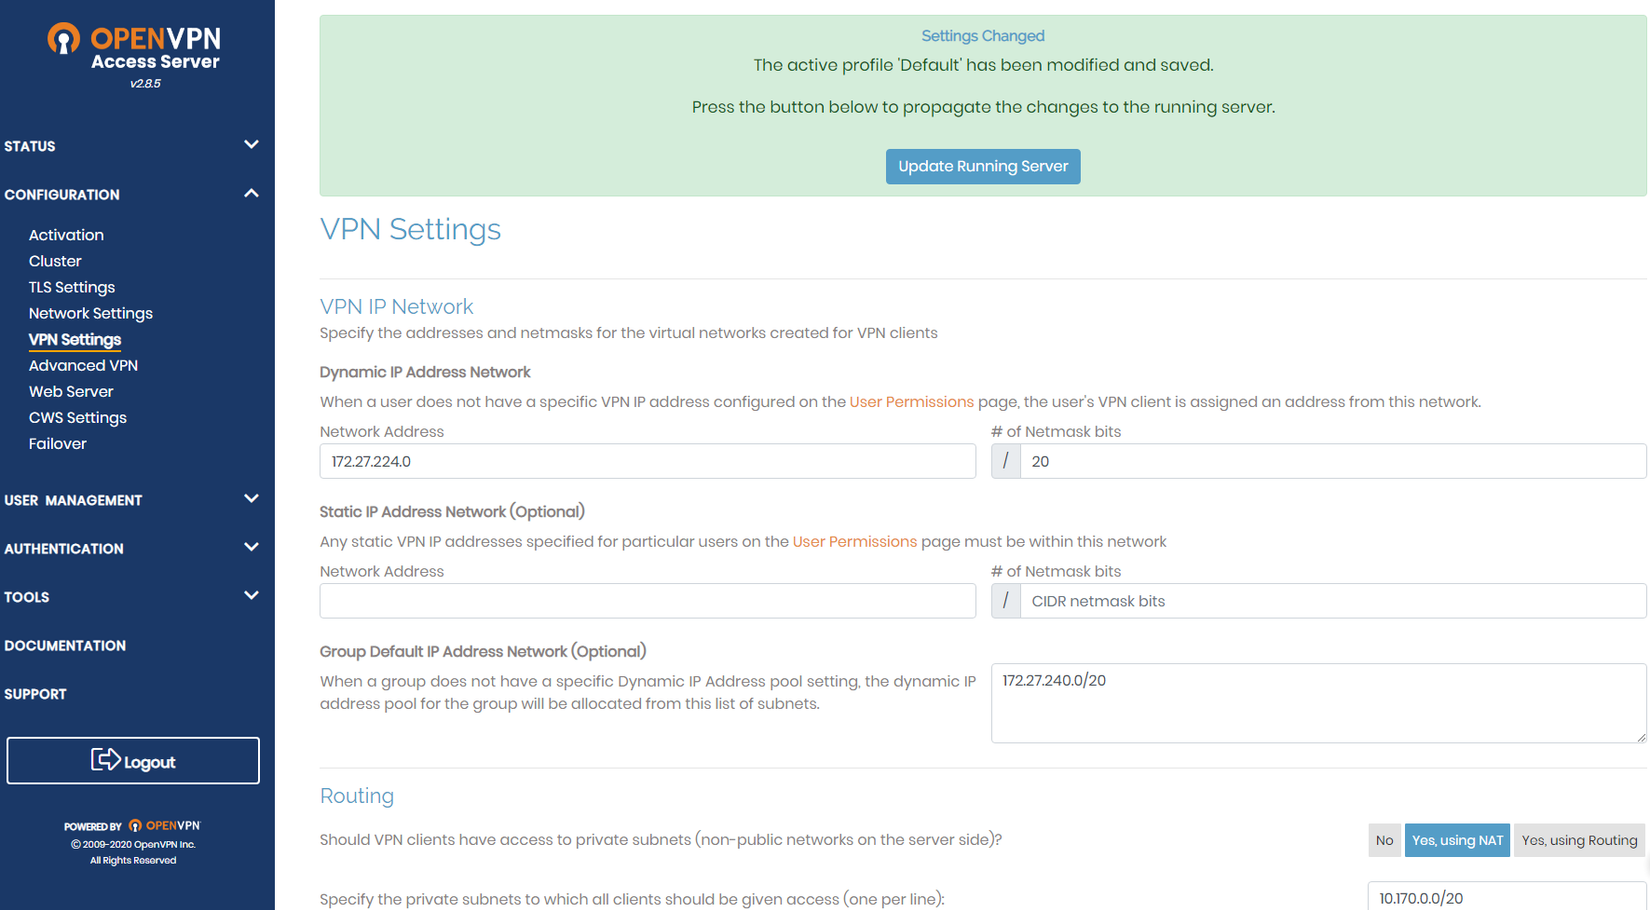
Task: Edit the Dynamic IP Network Address field
Action: [648, 461]
